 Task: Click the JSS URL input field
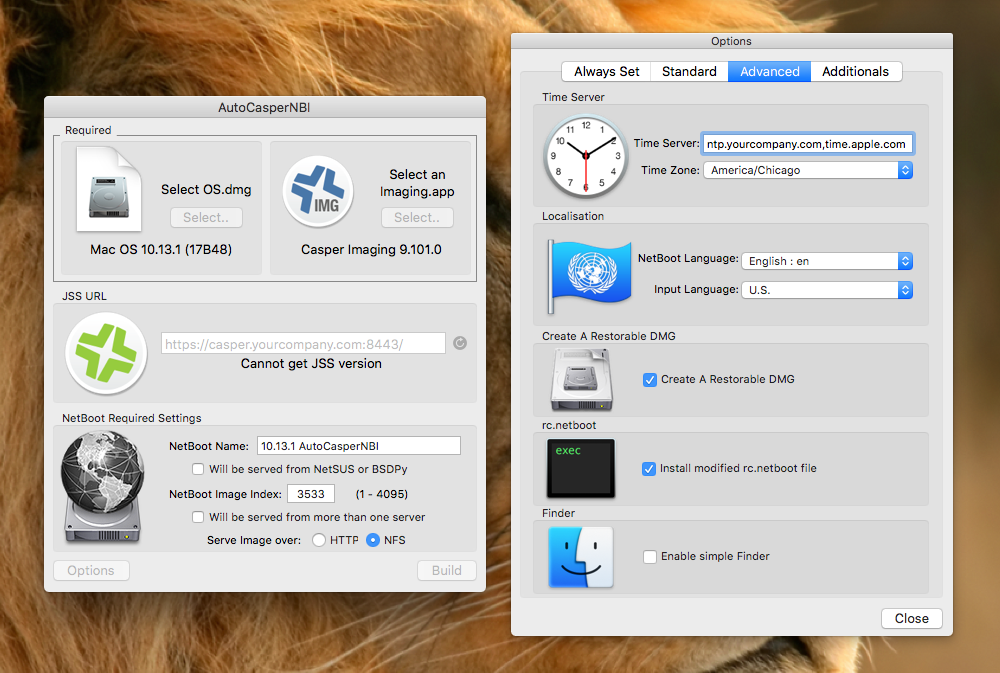point(303,344)
